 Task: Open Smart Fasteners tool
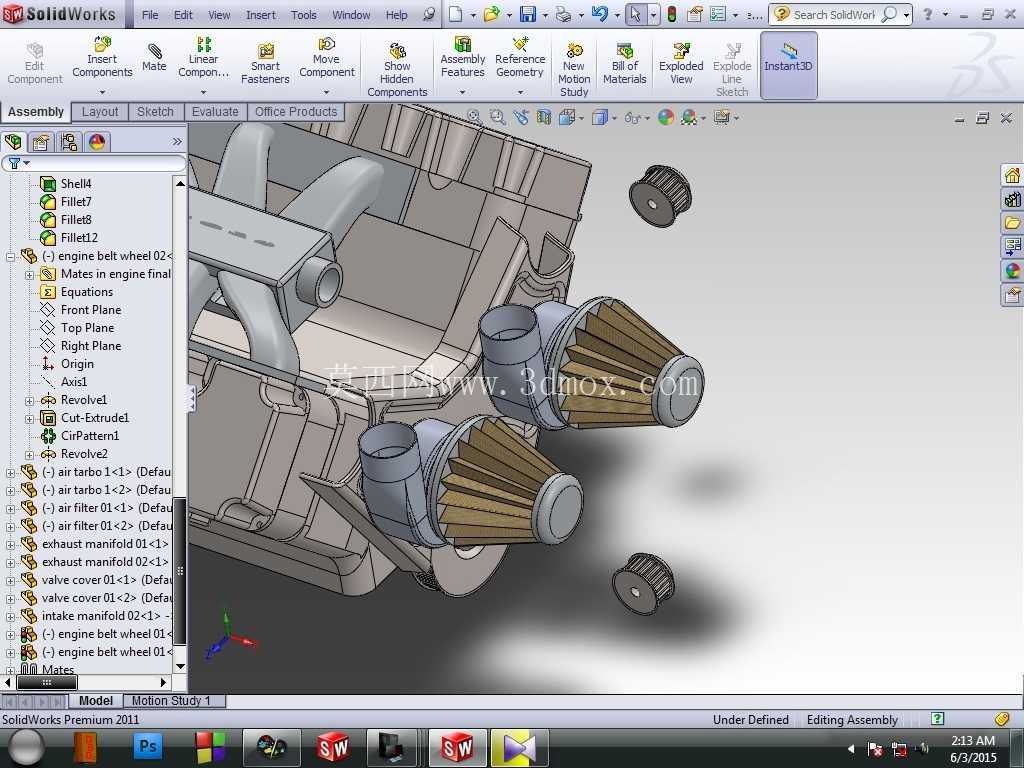(265, 64)
